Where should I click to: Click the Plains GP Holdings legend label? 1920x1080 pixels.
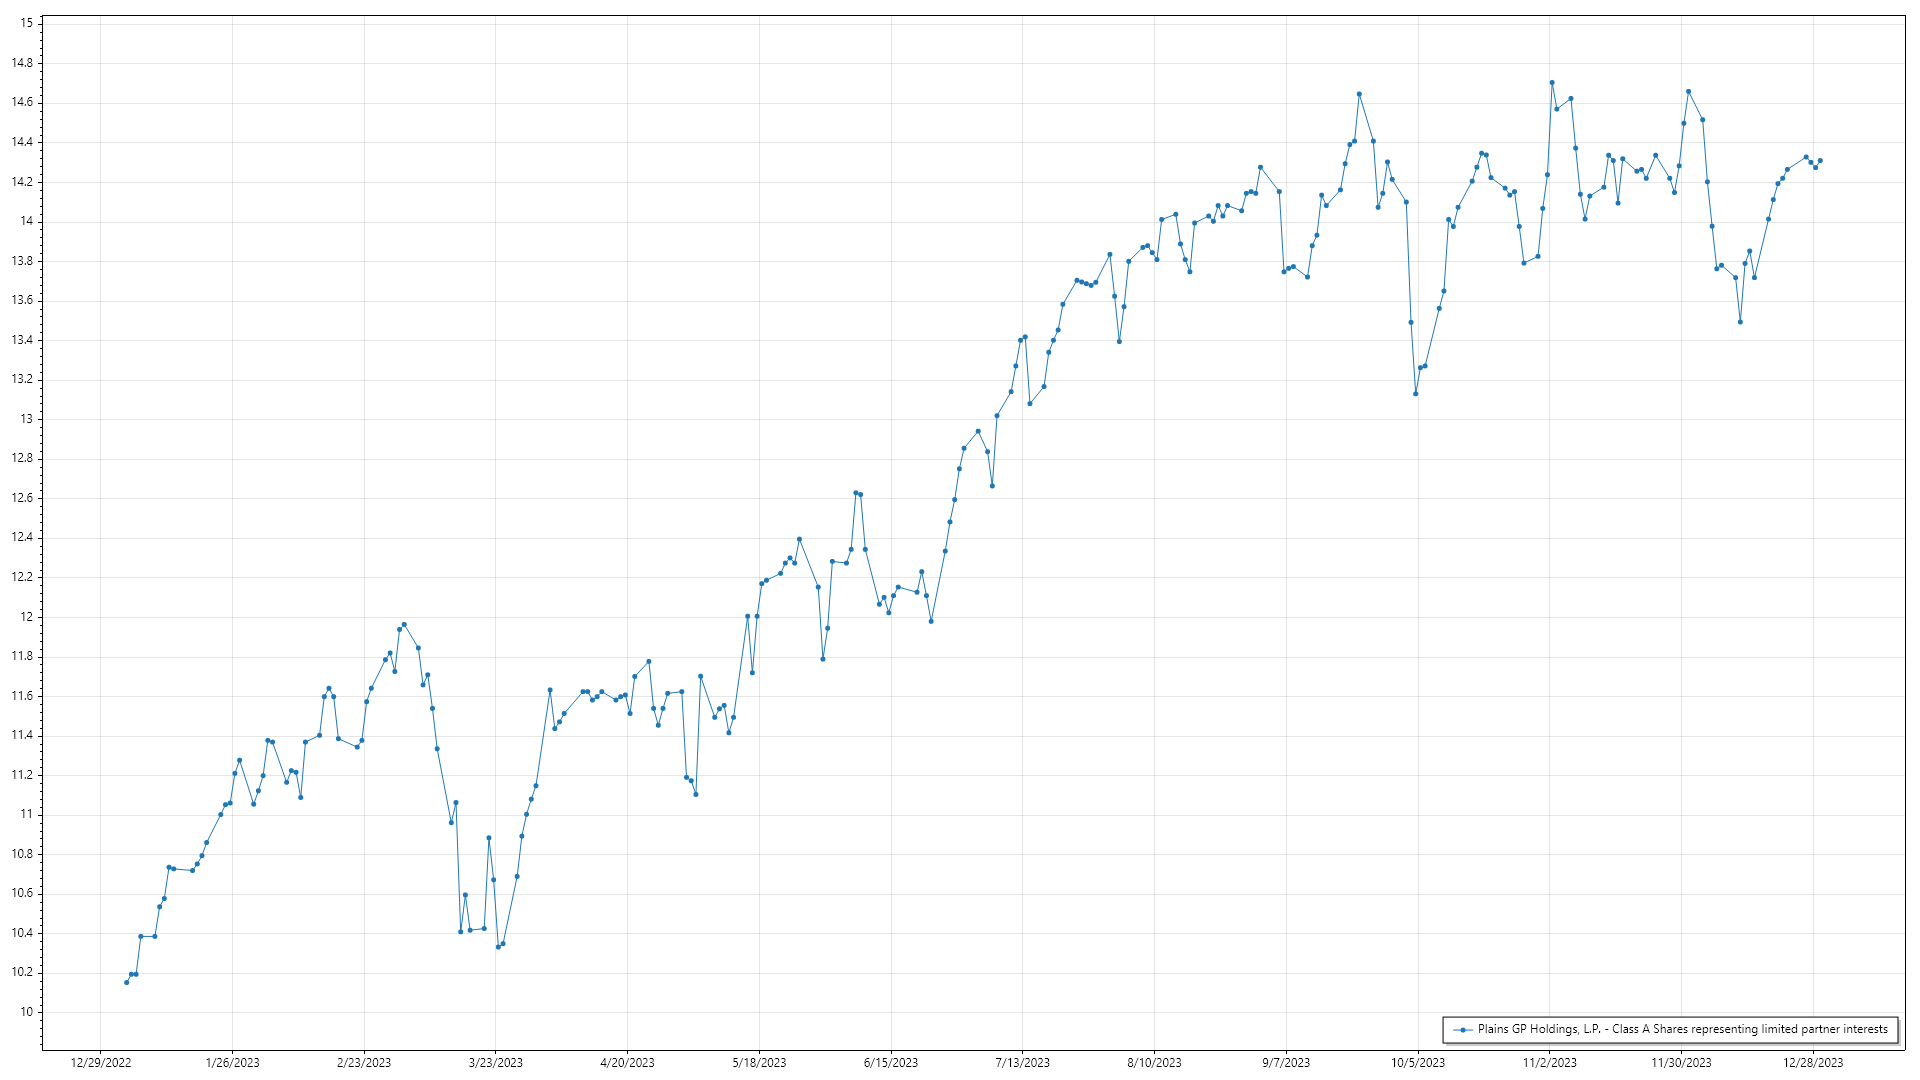[1682, 1029]
